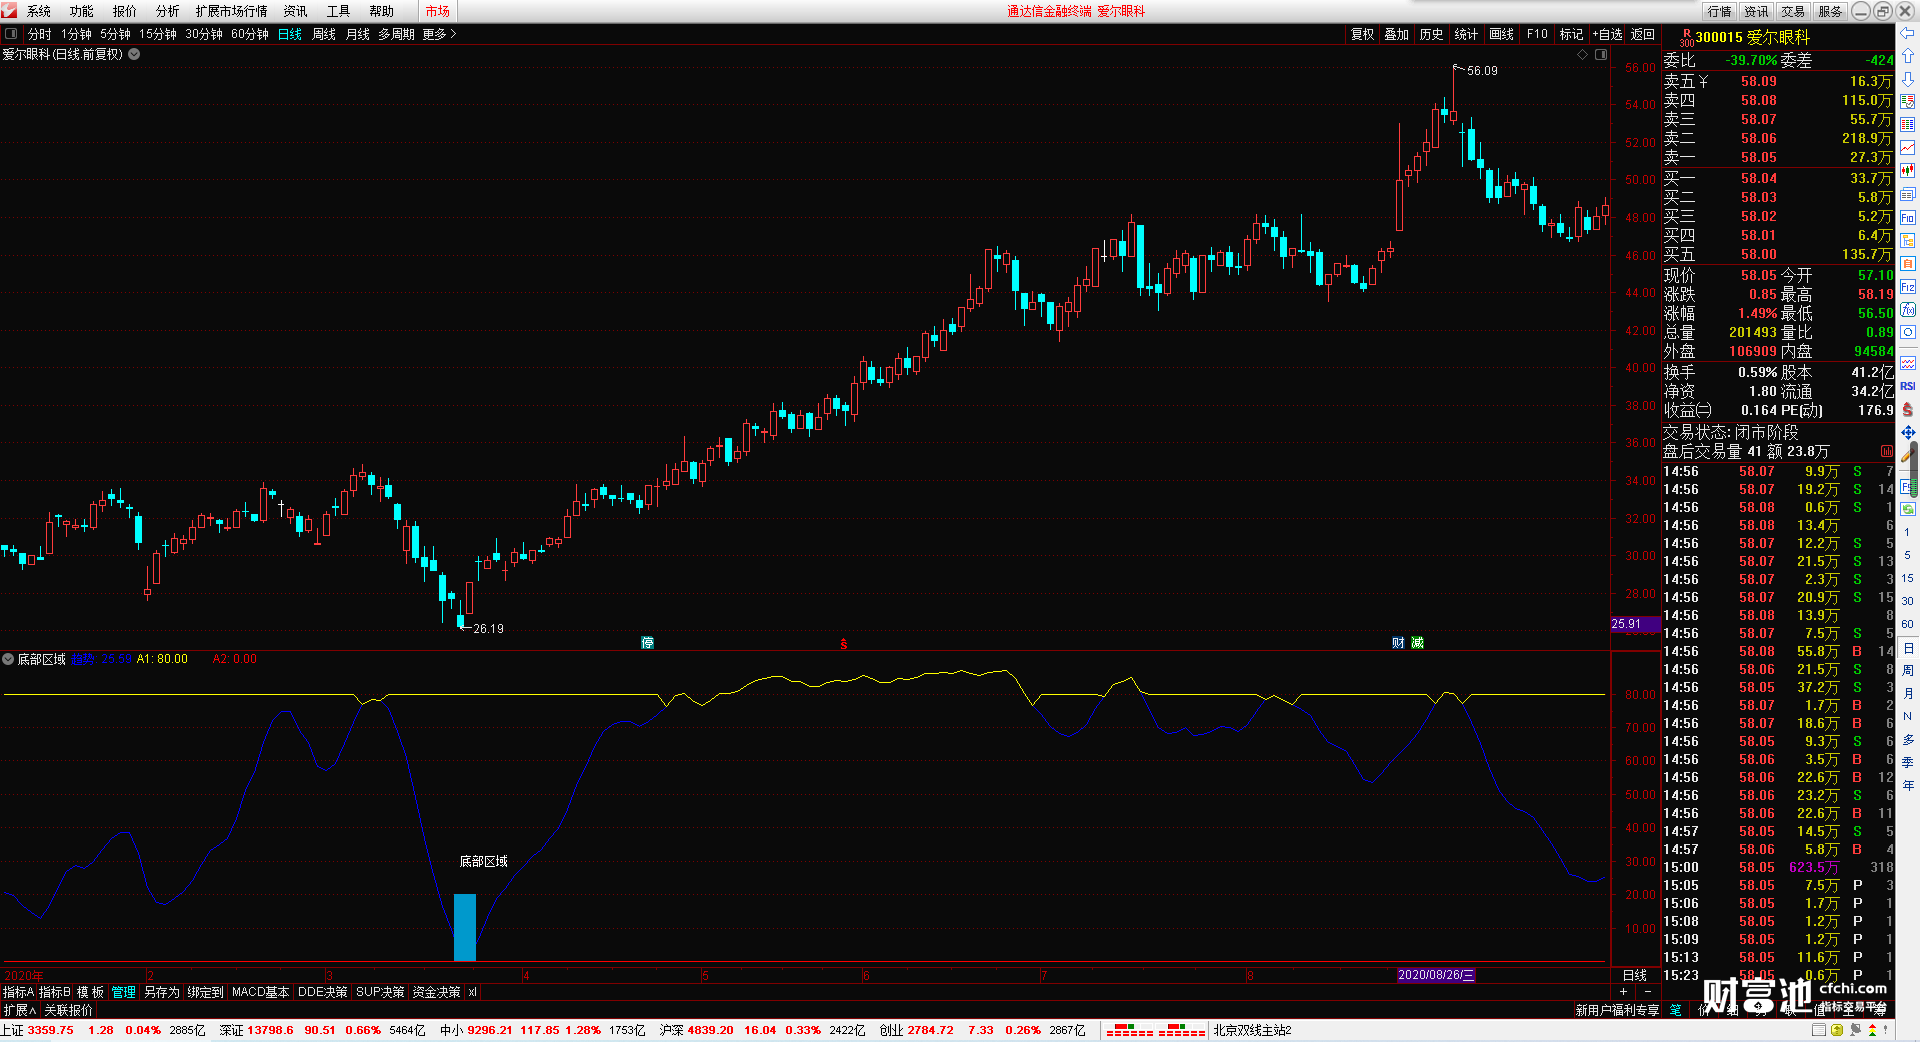Open the 系统 menu
Screen dimensions: 1920x1042
pos(39,11)
